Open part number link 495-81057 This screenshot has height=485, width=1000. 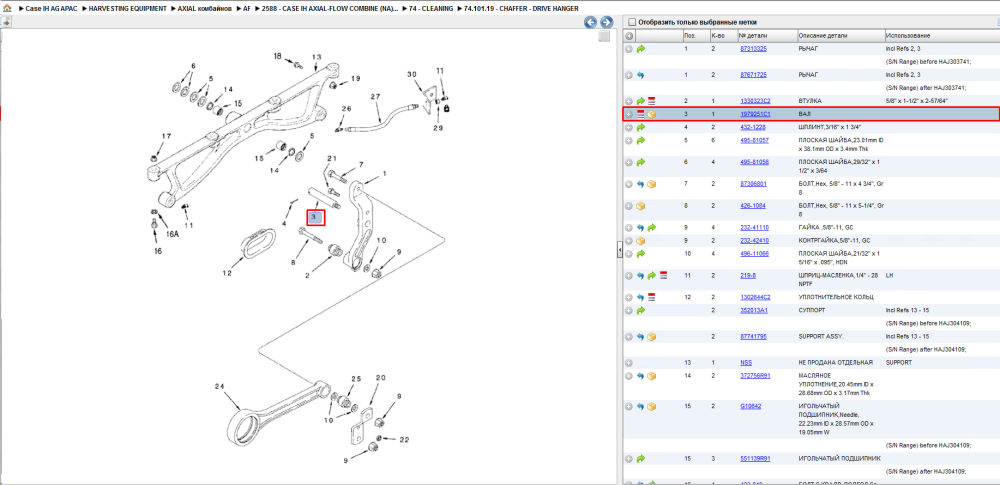754,140
